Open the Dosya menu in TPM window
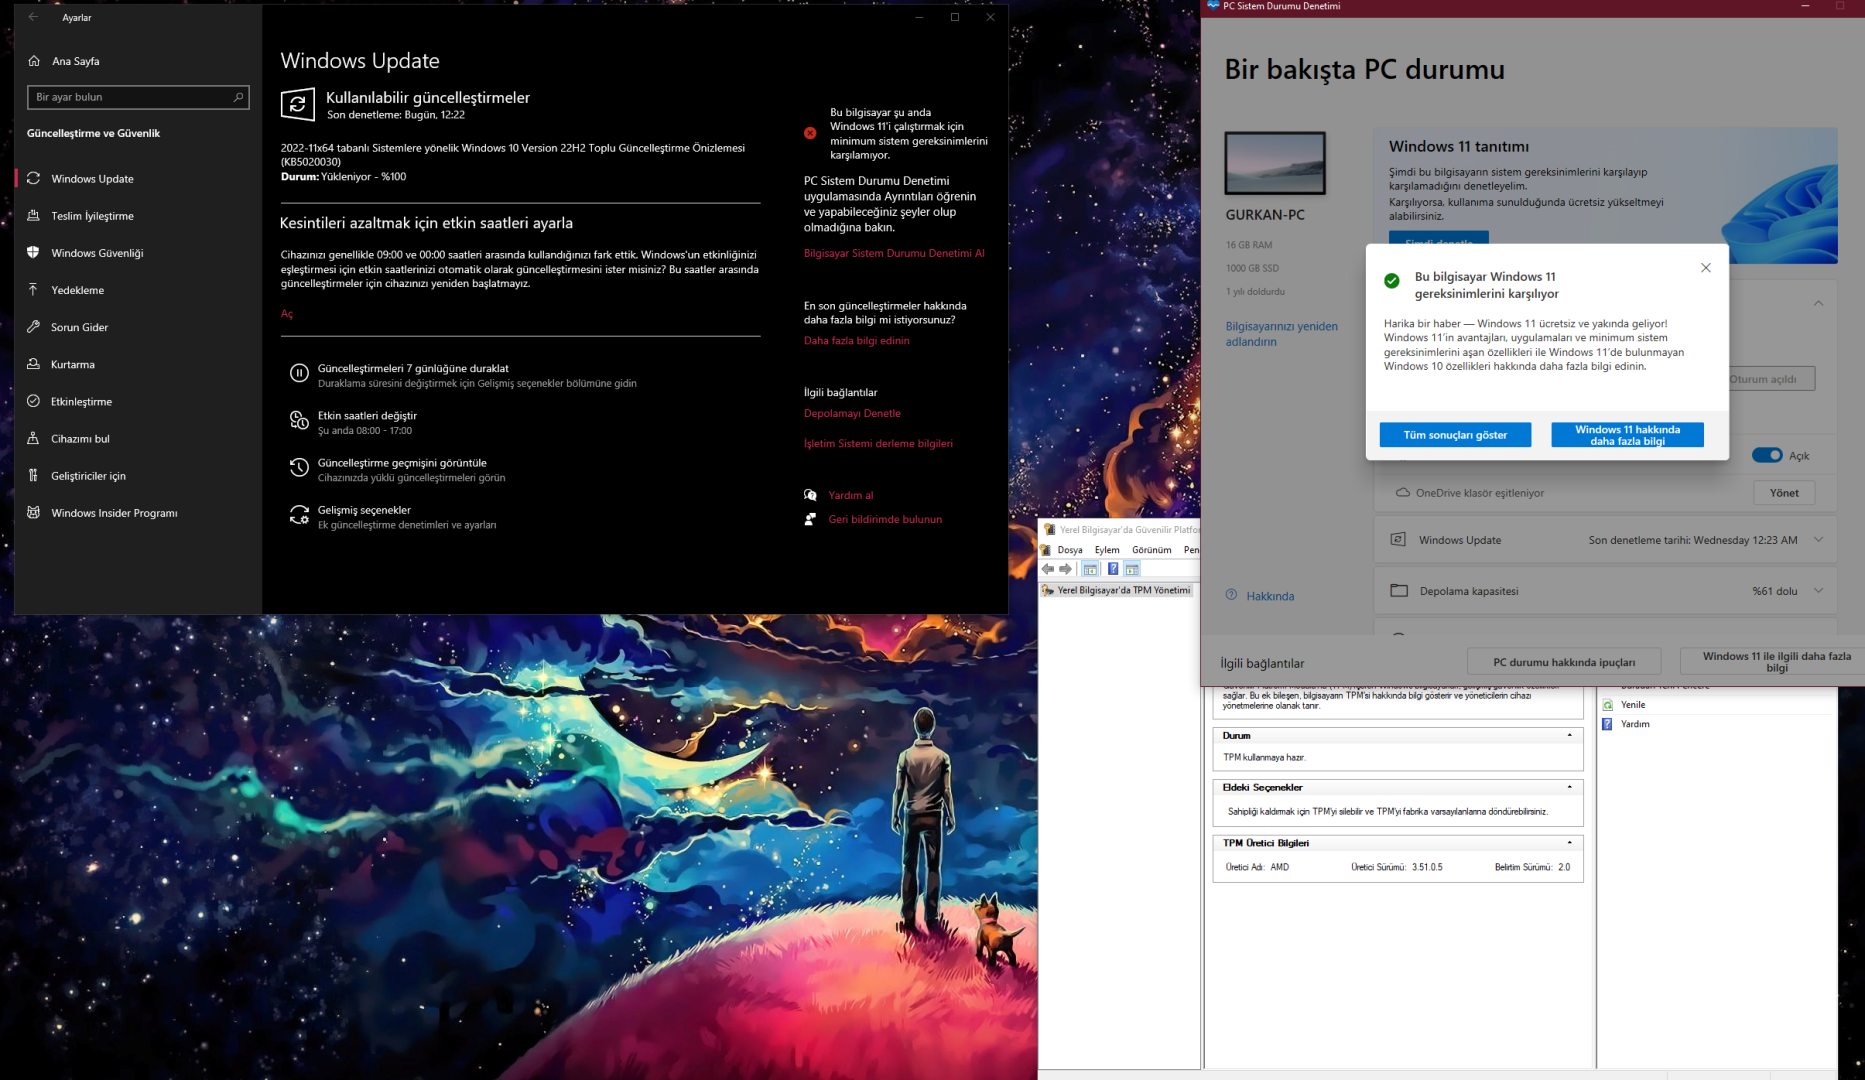 point(1070,550)
